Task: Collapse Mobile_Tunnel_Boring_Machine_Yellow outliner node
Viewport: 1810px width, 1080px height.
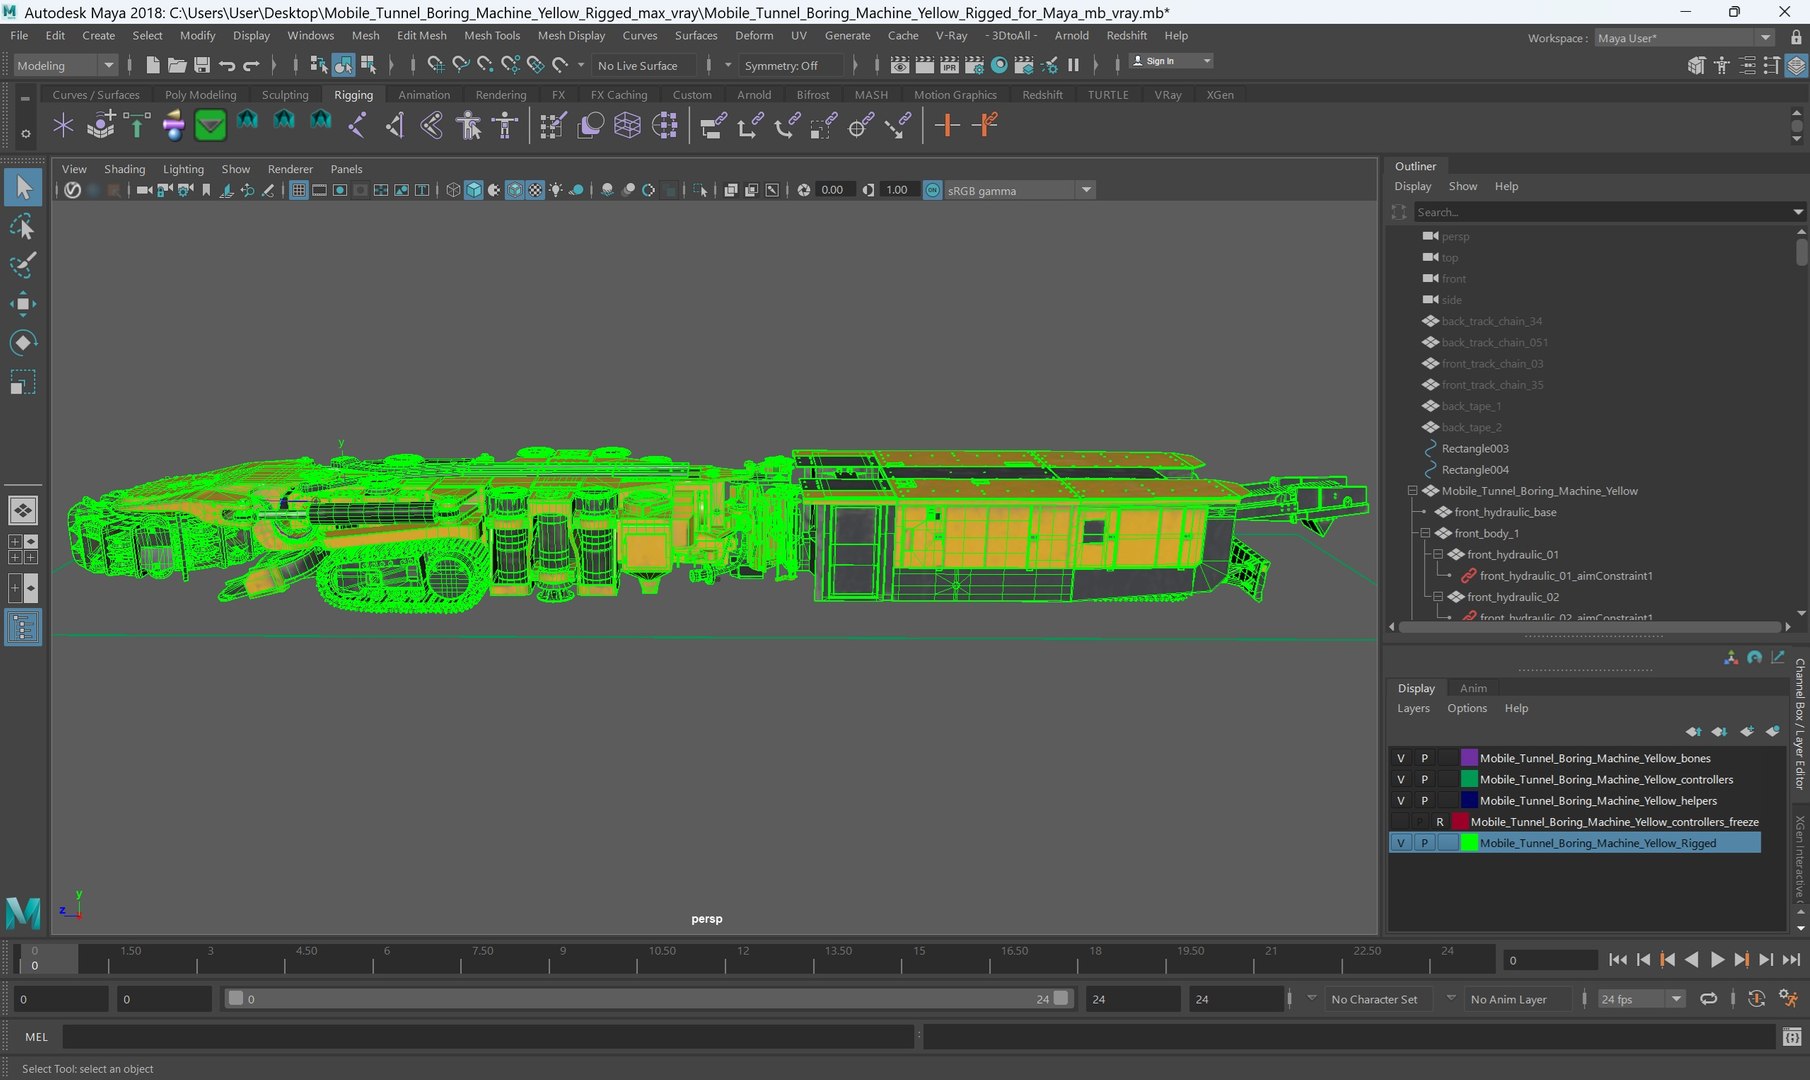Action: pyautogui.click(x=1412, y=491)
